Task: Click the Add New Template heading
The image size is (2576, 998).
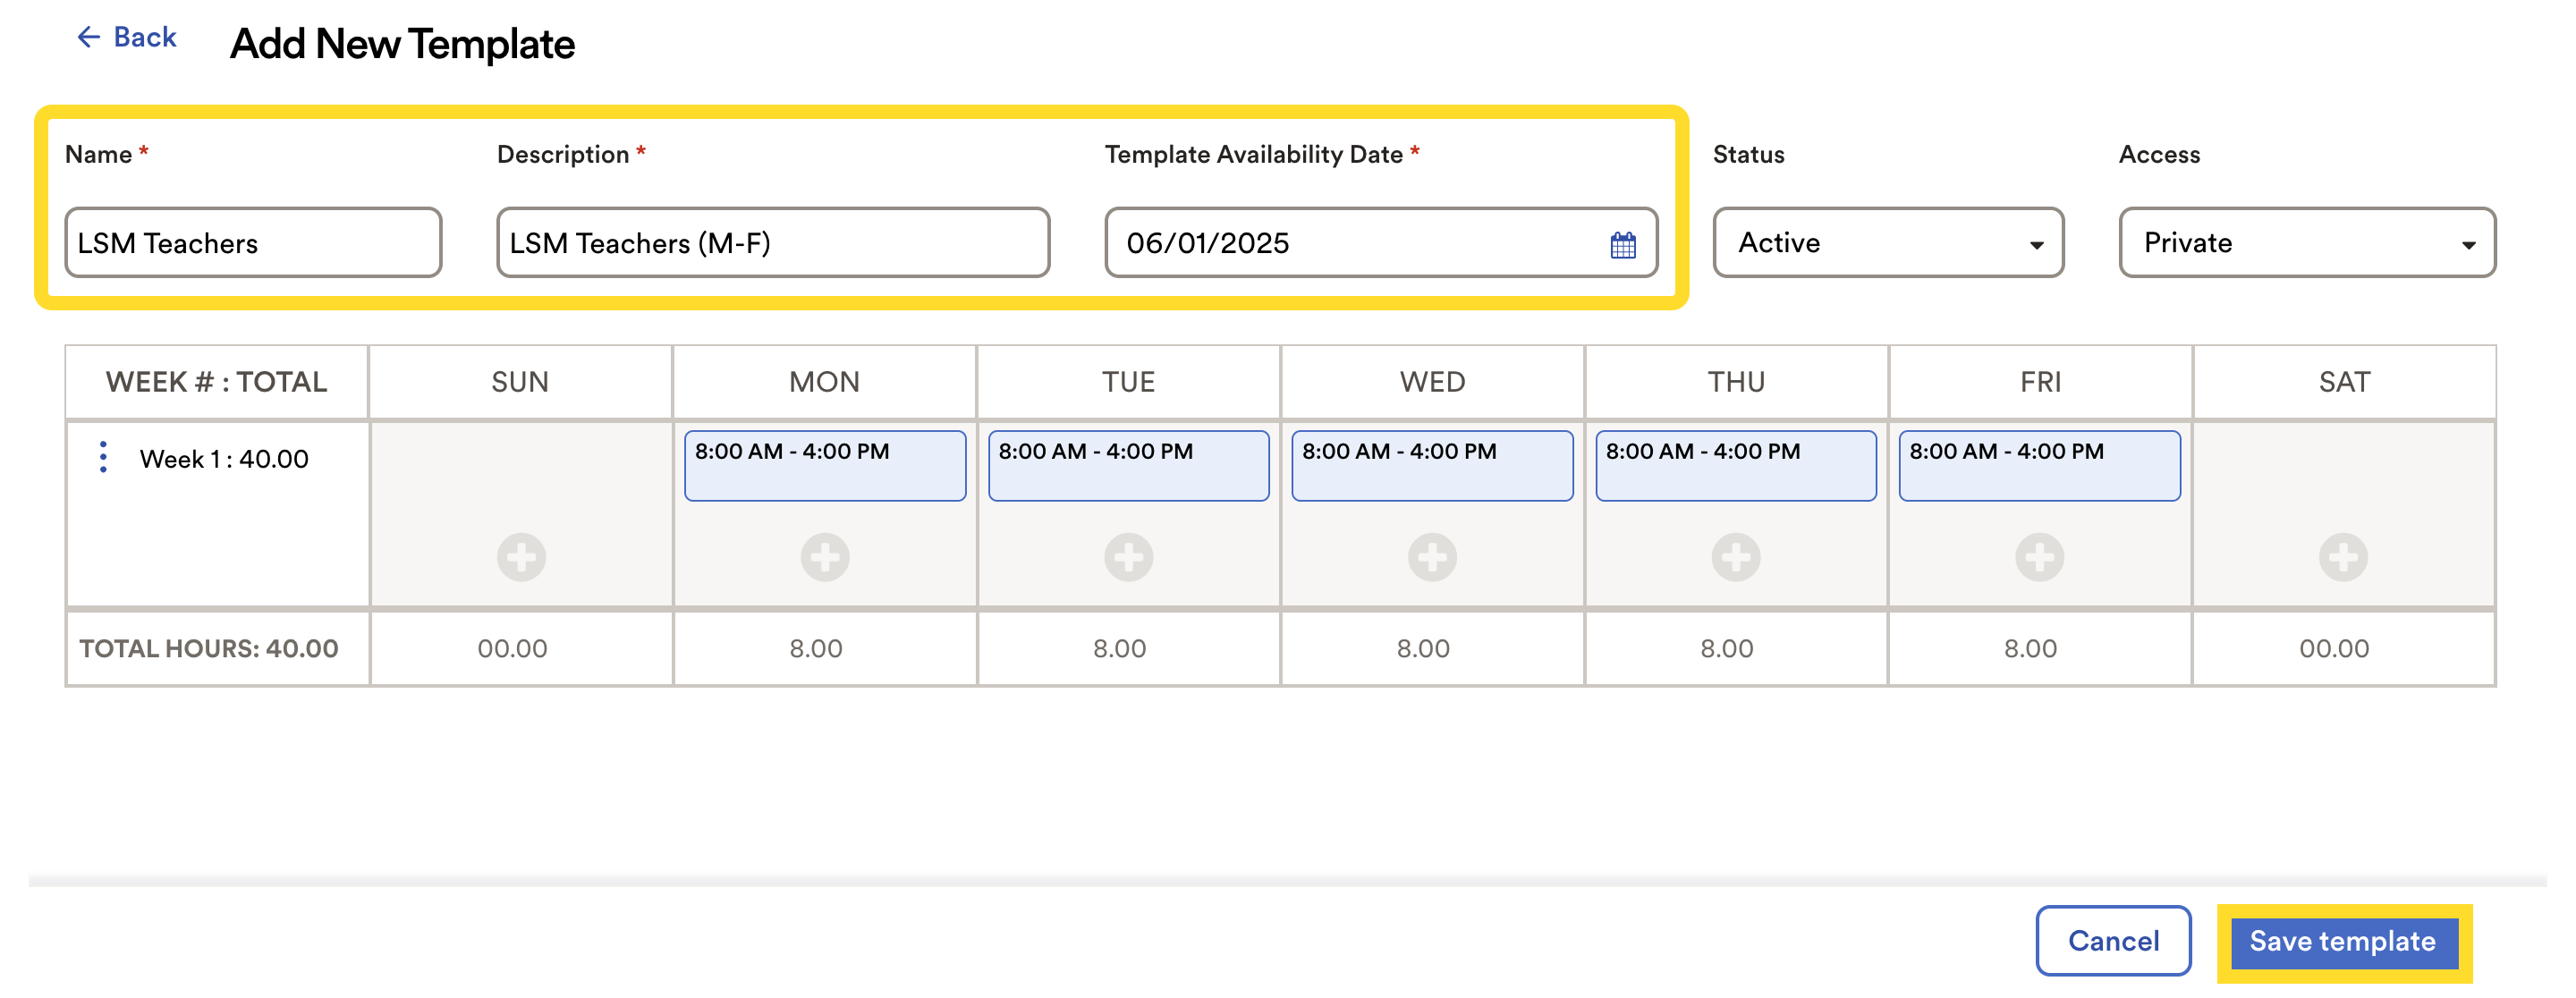Action: pos(402,44)
